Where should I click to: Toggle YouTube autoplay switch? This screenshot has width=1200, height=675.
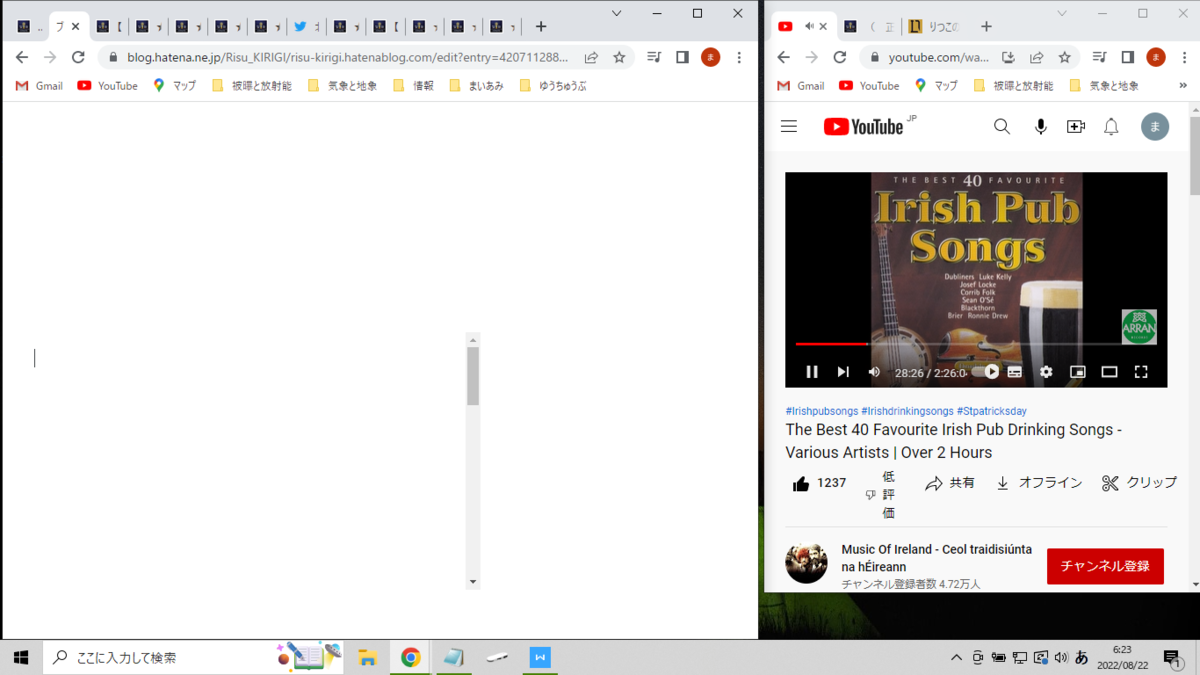tap(986, 372)
